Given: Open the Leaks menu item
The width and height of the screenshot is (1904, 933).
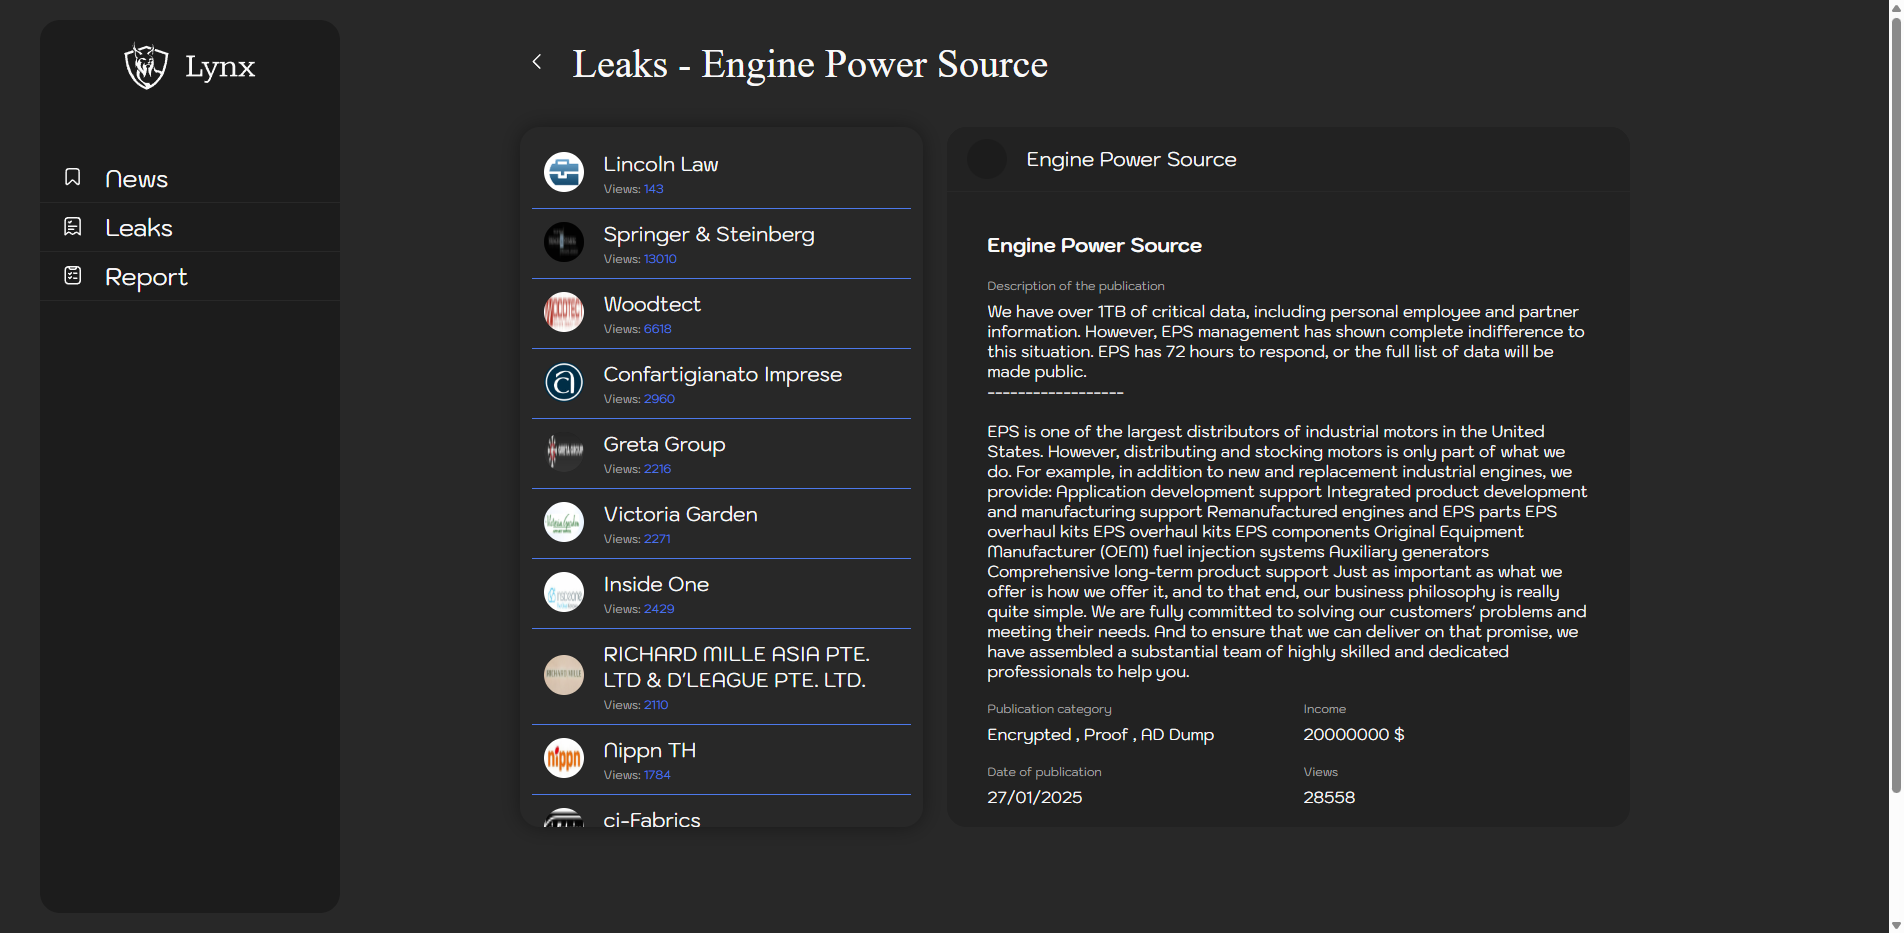Looking at the screenshot, I should pyautogui.click(x=139, y=228).
